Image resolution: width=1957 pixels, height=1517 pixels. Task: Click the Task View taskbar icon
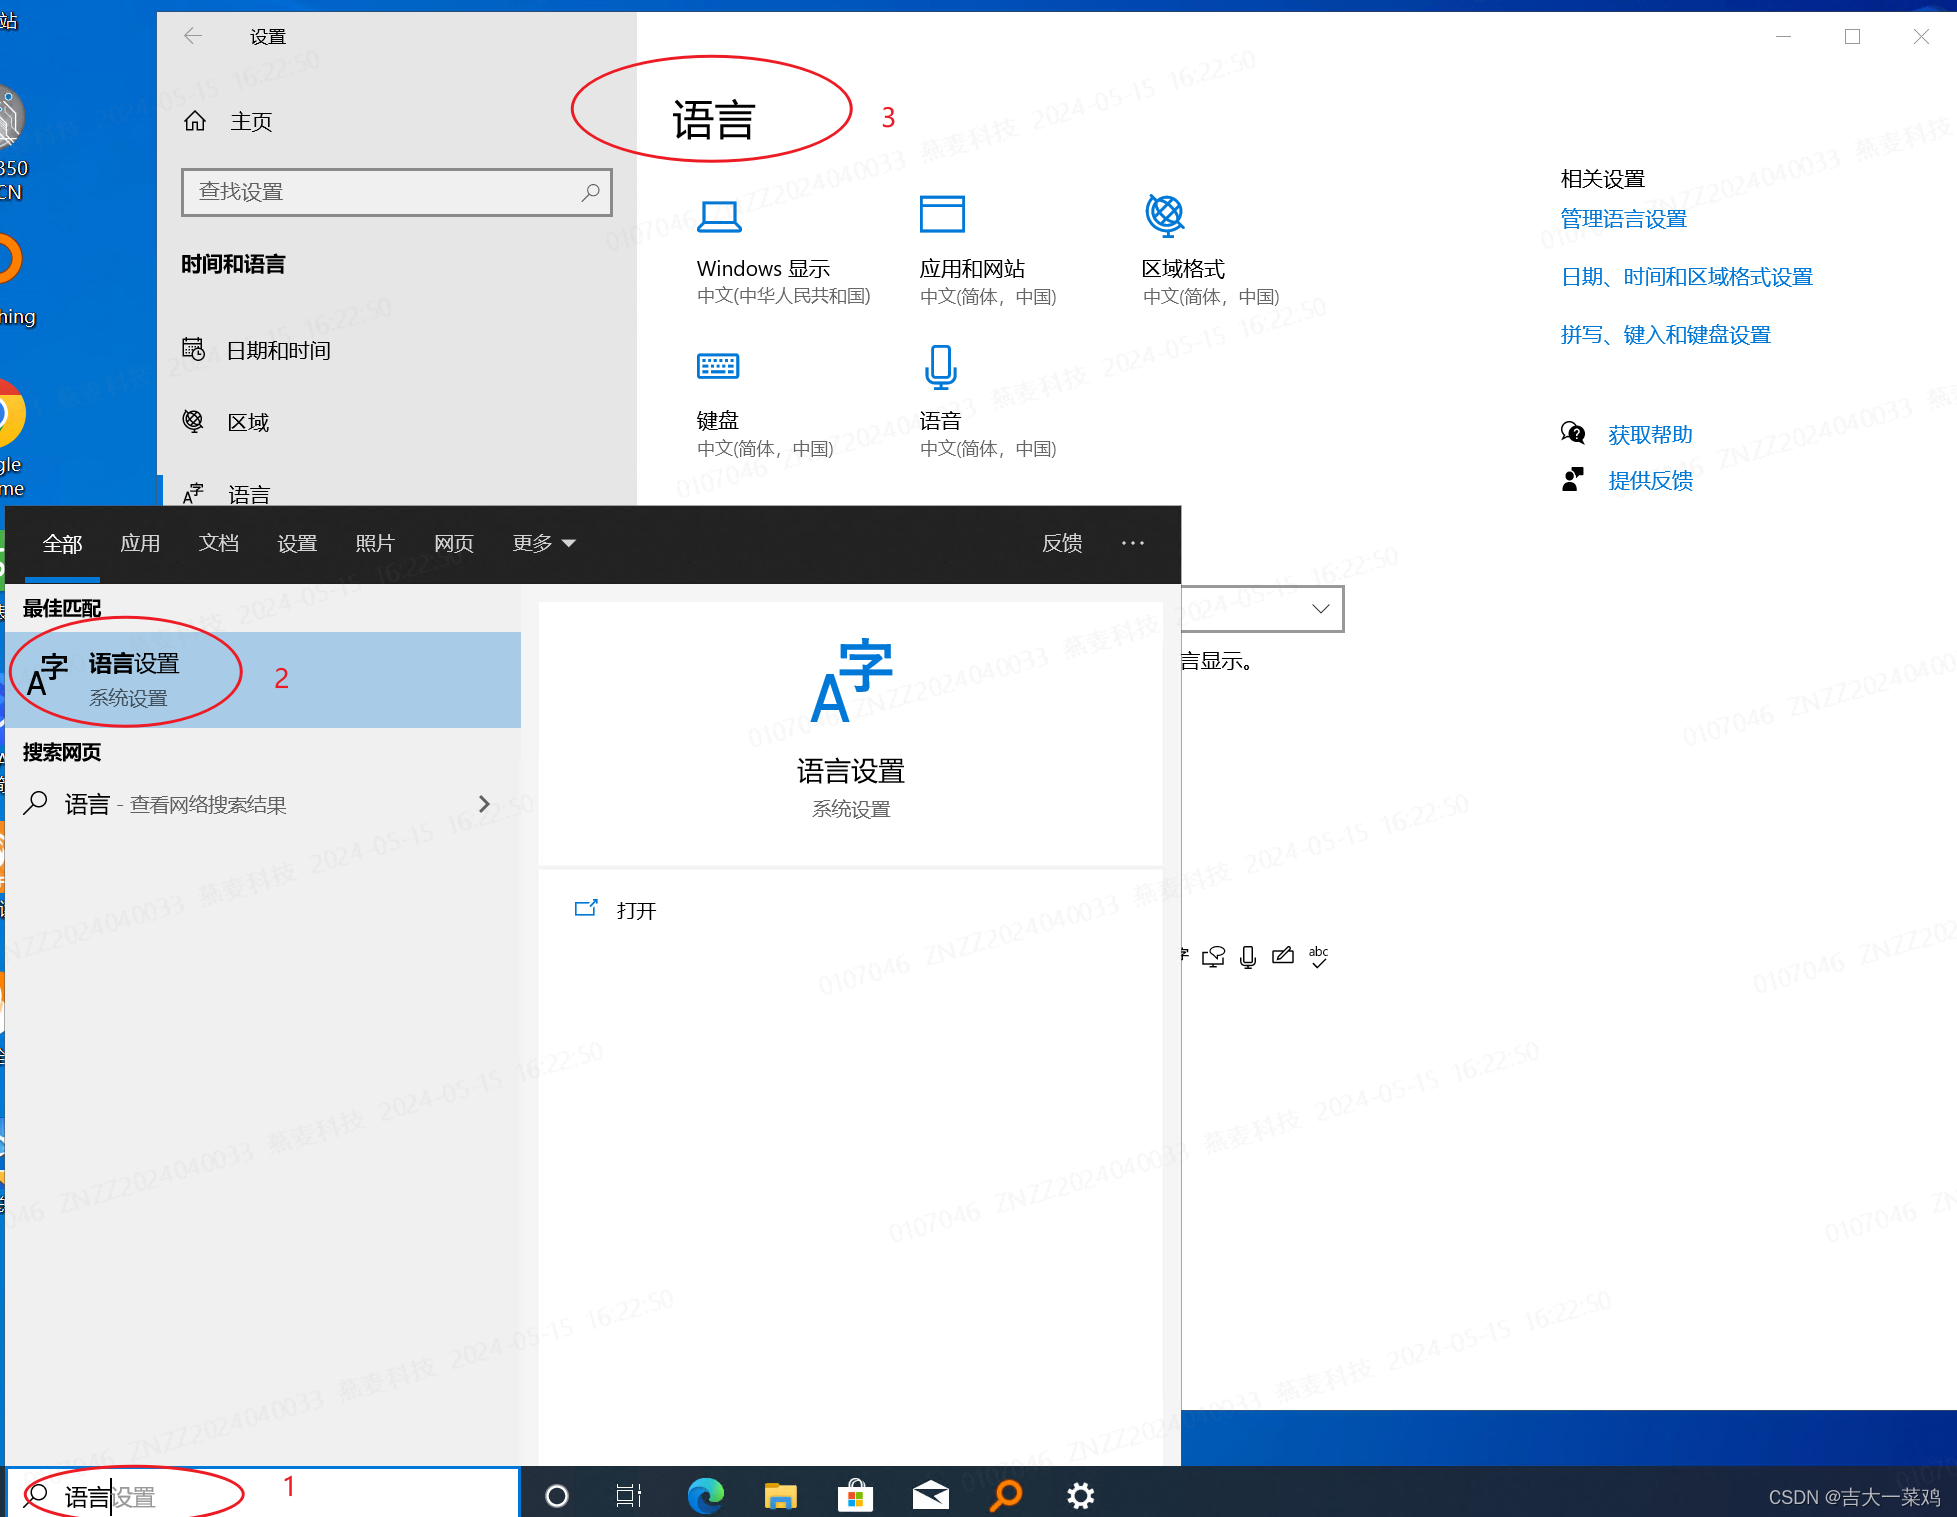(x=629, y=1495)
